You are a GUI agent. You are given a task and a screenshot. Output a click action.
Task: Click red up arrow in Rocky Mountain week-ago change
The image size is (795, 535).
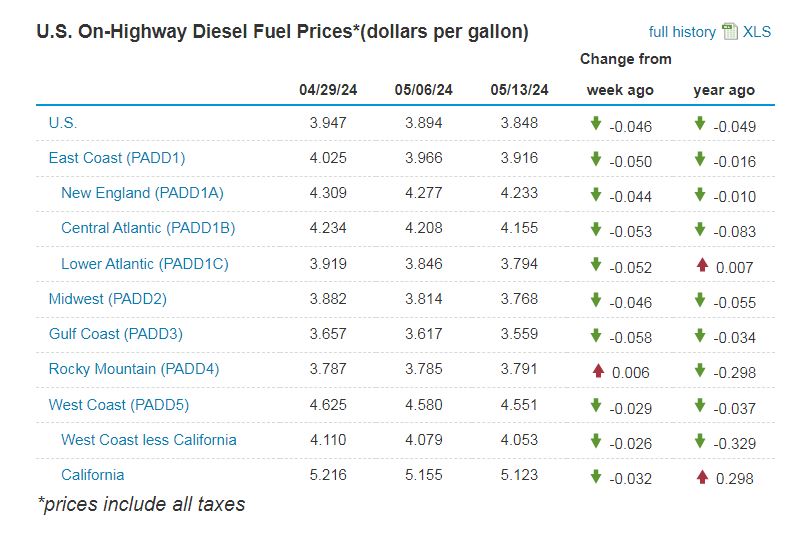598,371
